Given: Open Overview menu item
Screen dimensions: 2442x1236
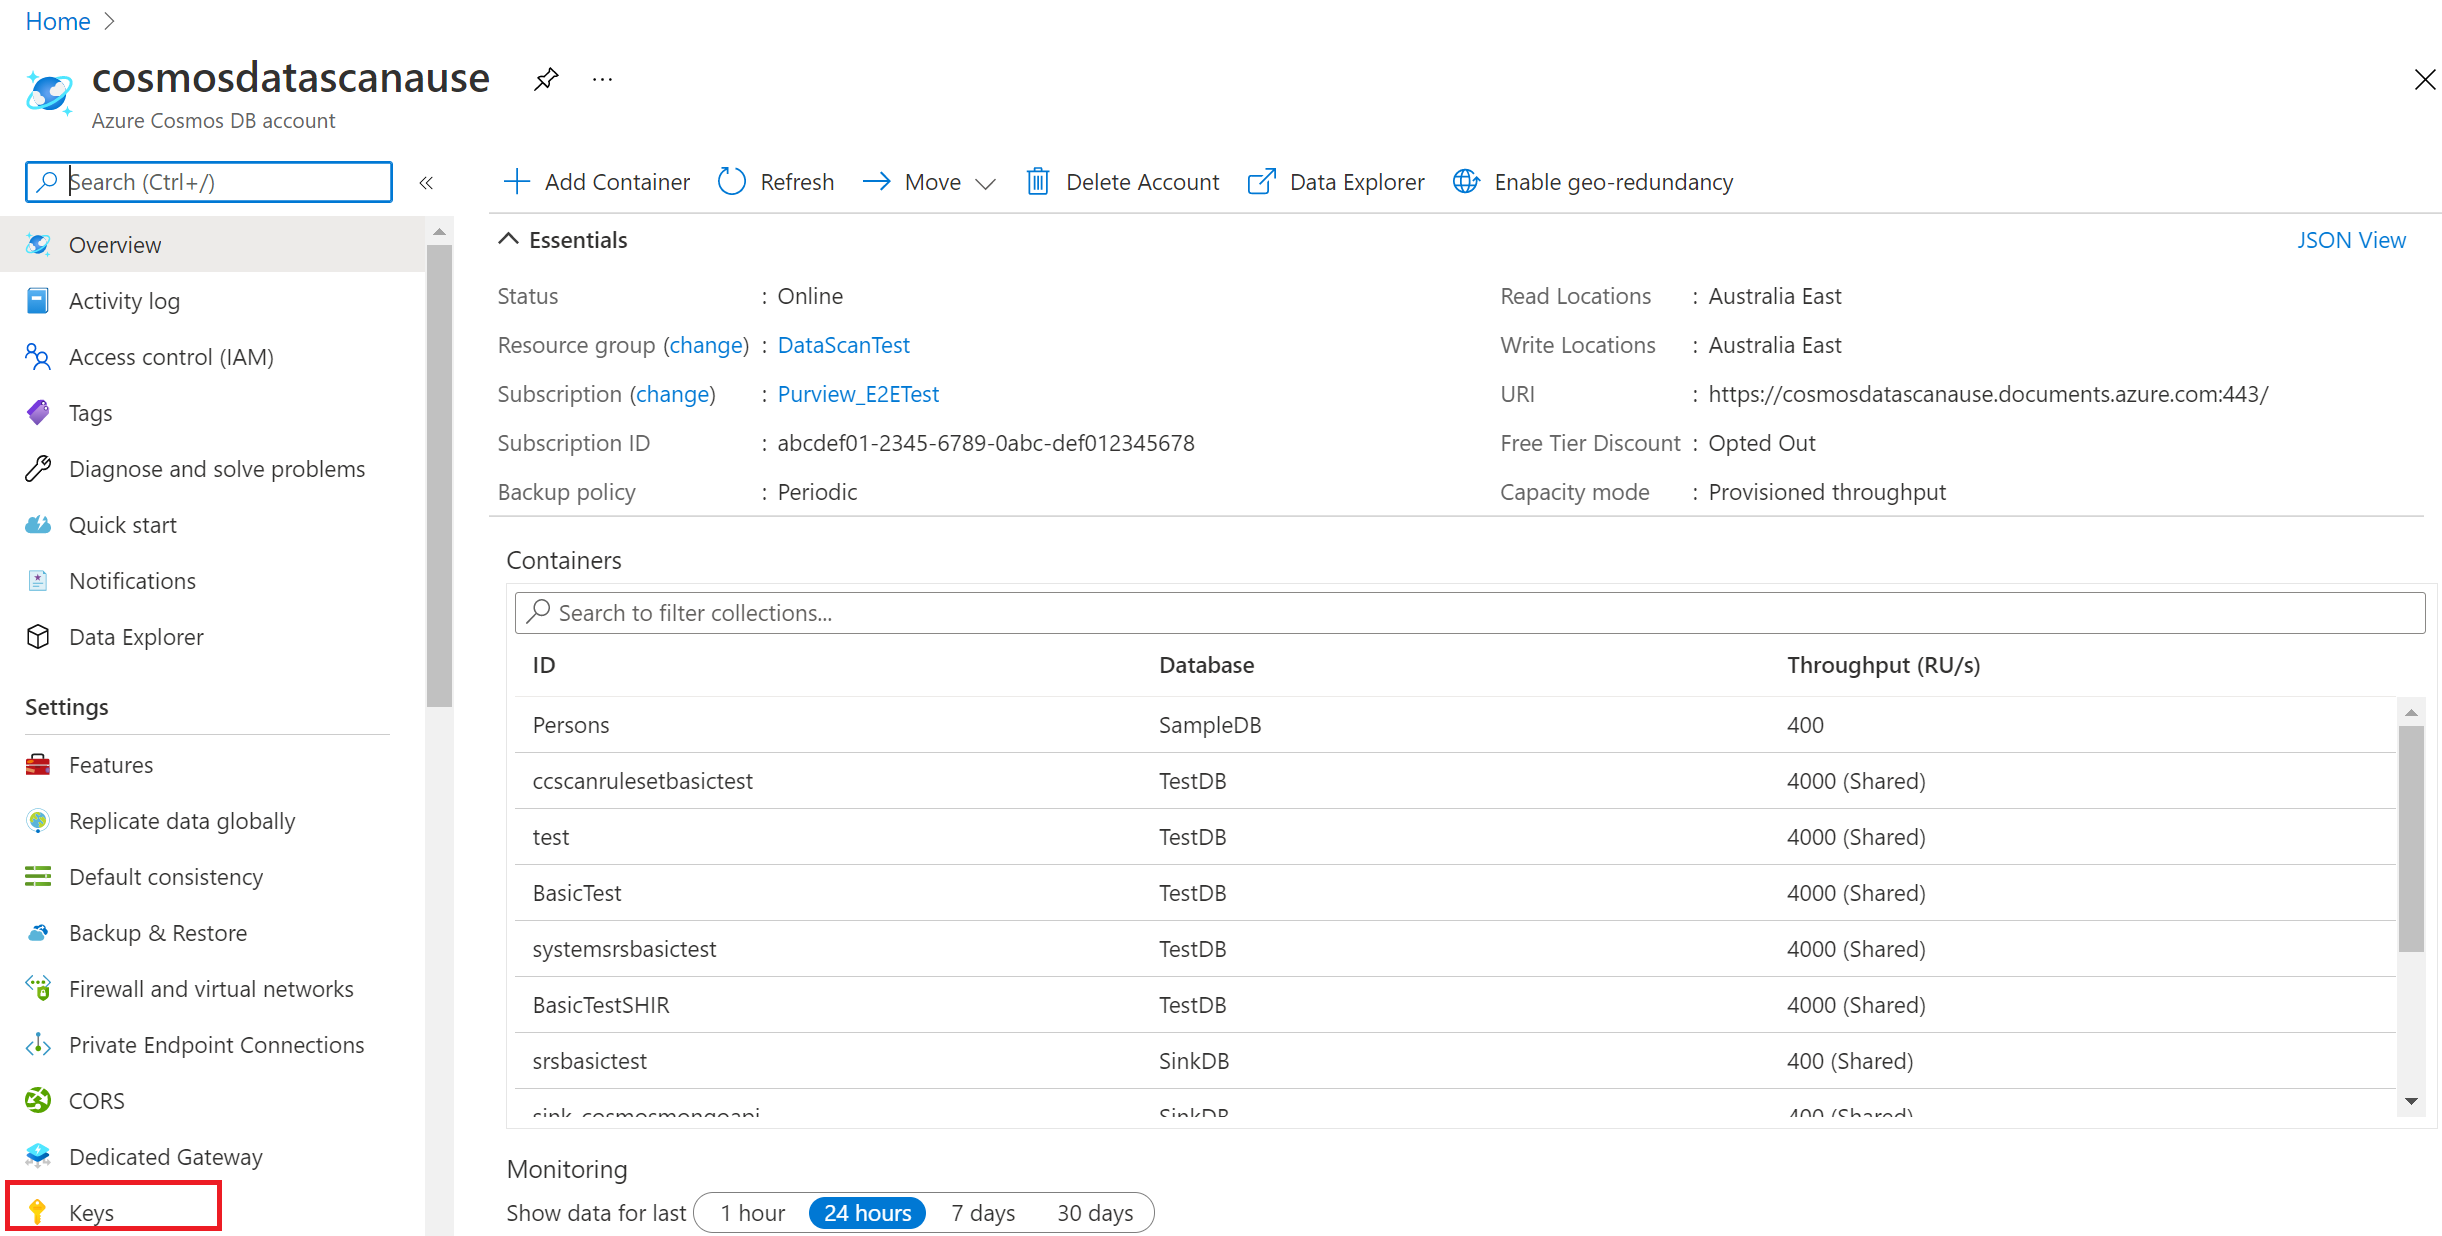Looking at the screenshot, I should pyautogui.click(x=117, y=244).
